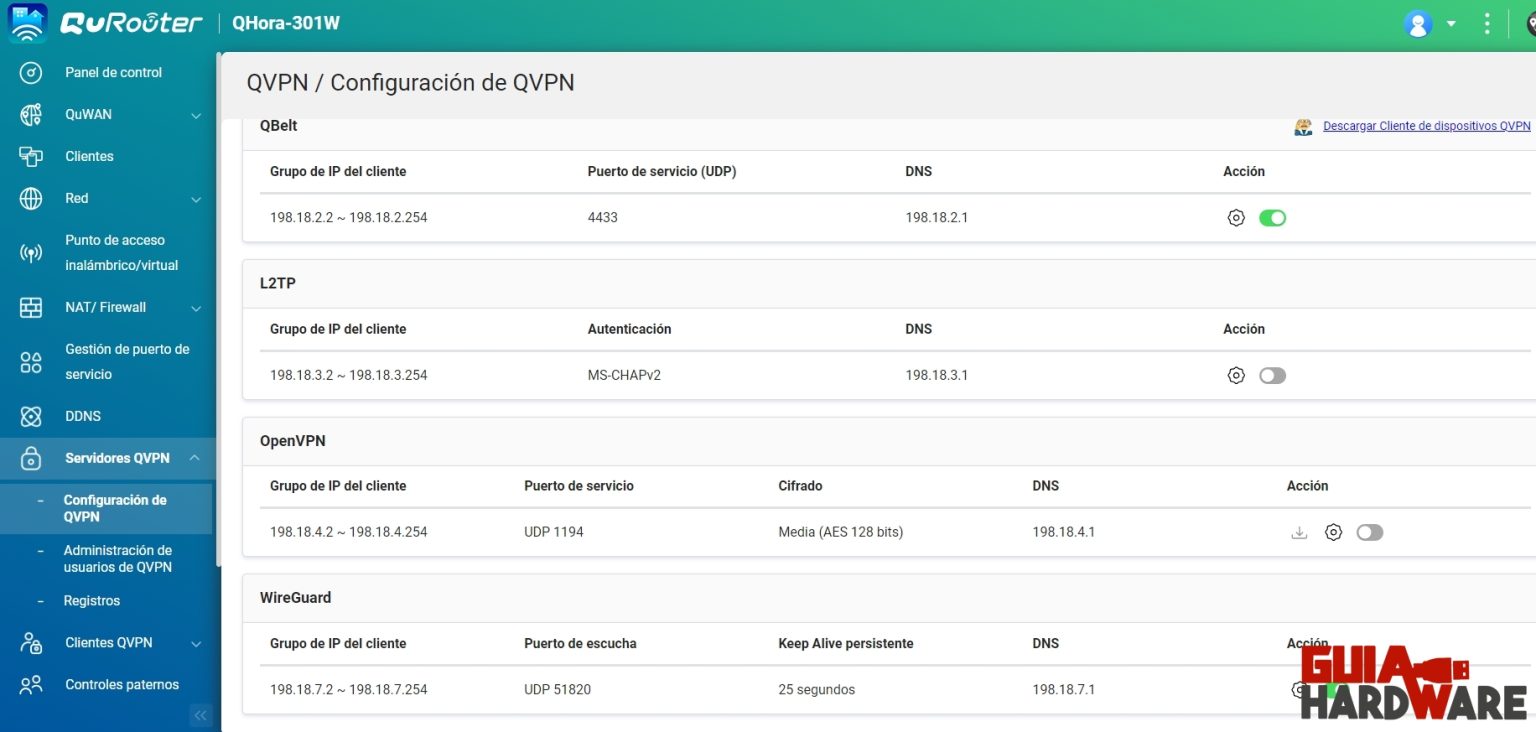Select Controles paternos in sidebar
1536x732 pixels.
124,684
